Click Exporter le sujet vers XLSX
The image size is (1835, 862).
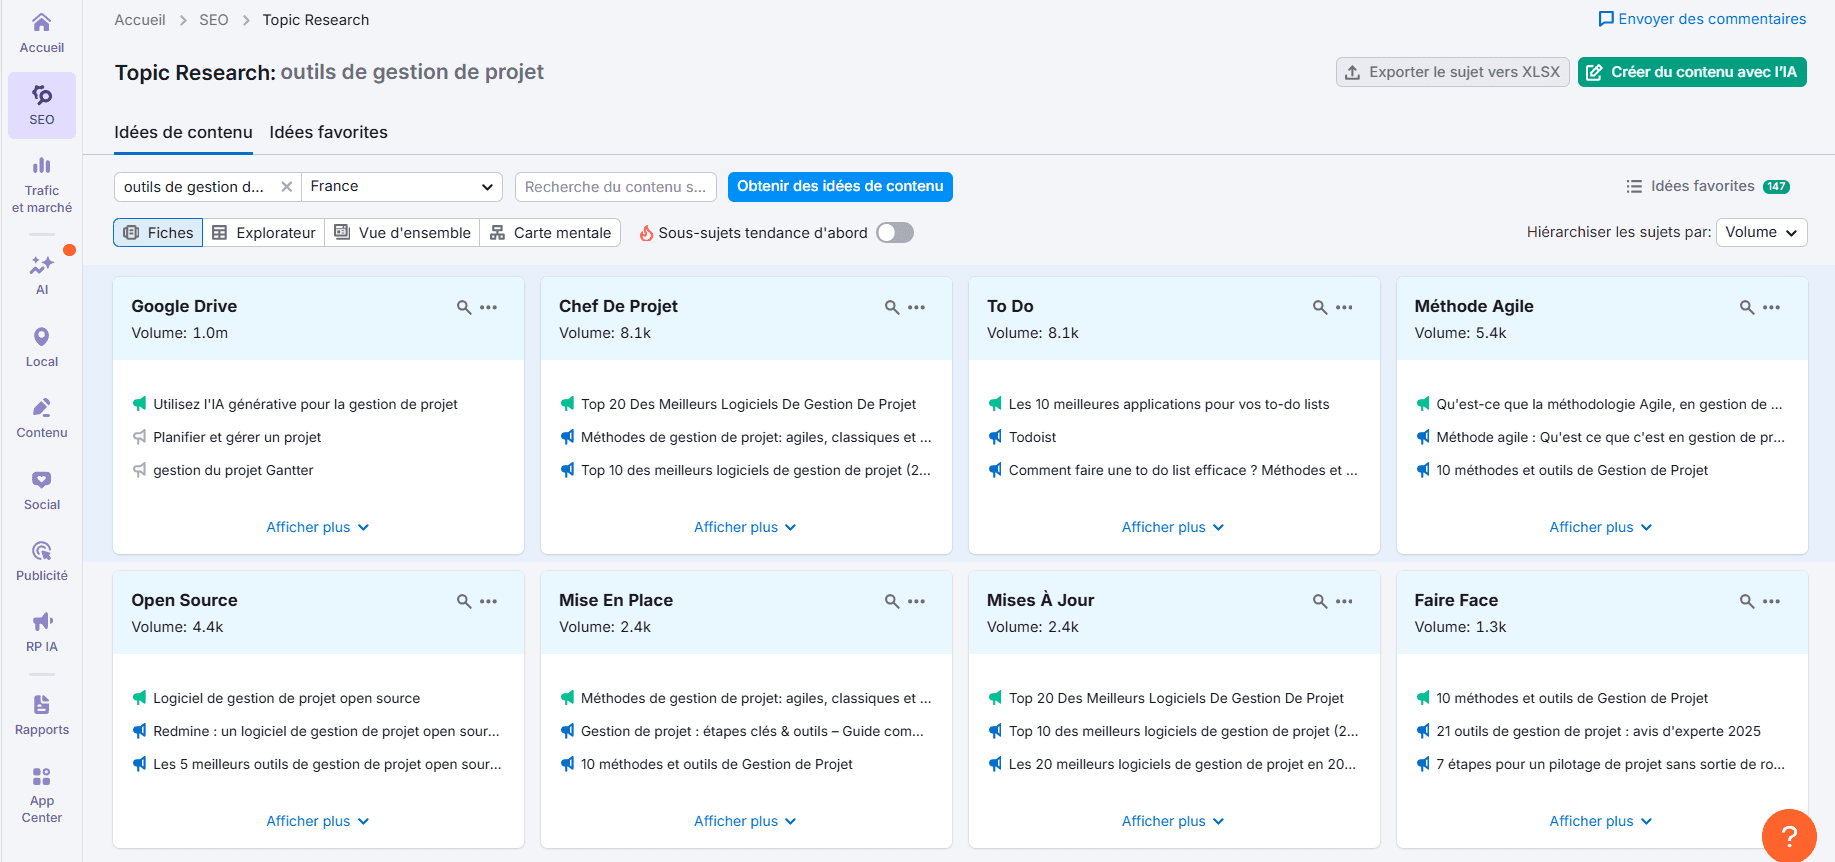point(1453,72)
